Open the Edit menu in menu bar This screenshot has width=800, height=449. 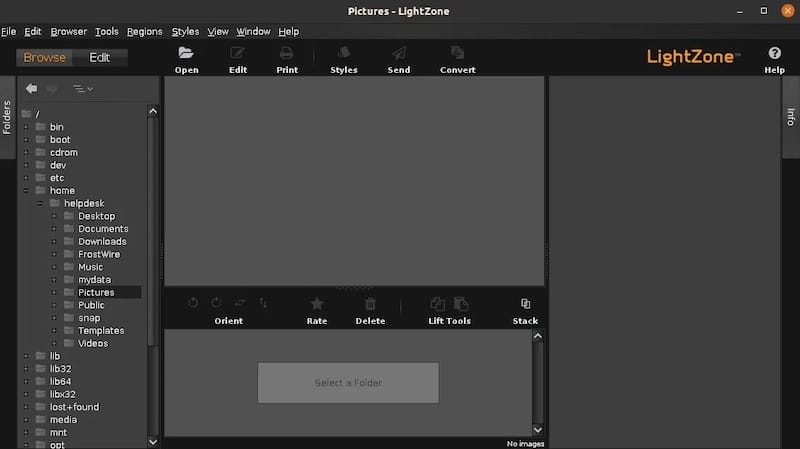33,32
